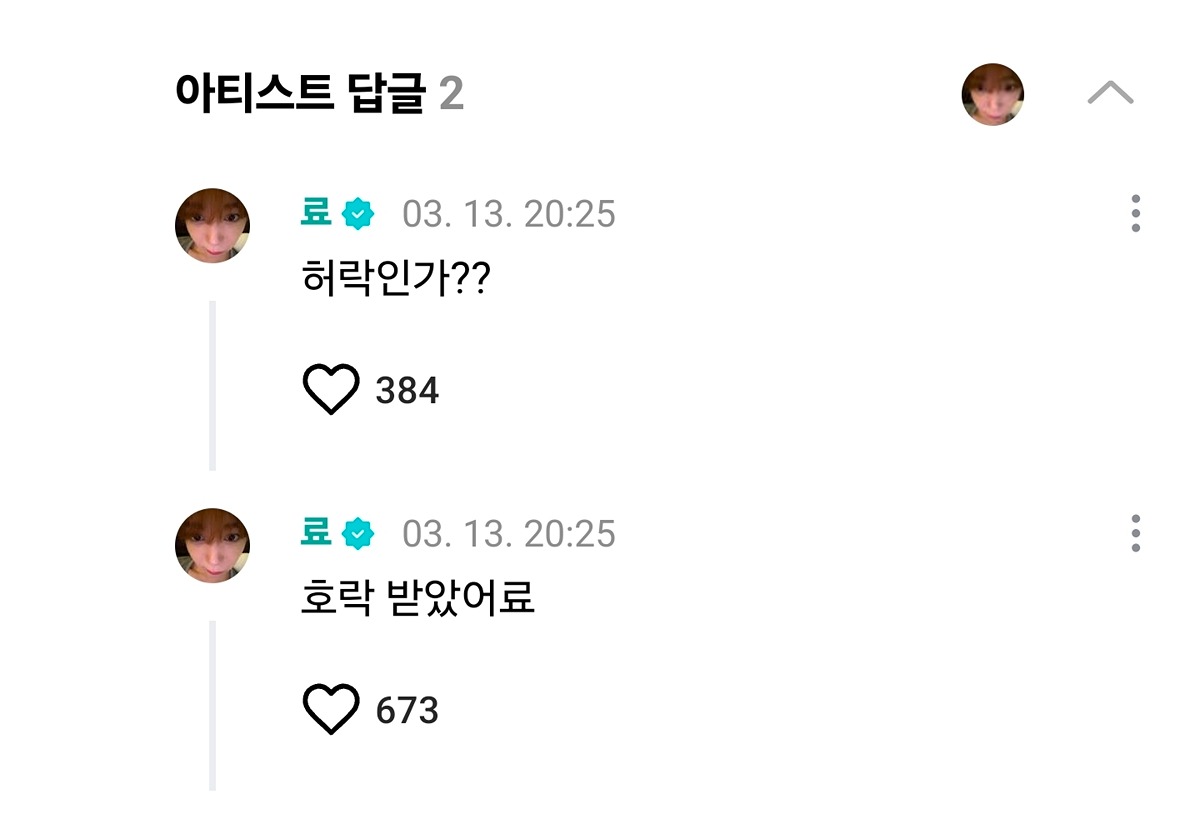Click the thread line under the first reply avatar
This screenshot has height=824, width=1200.
point(212,385)
